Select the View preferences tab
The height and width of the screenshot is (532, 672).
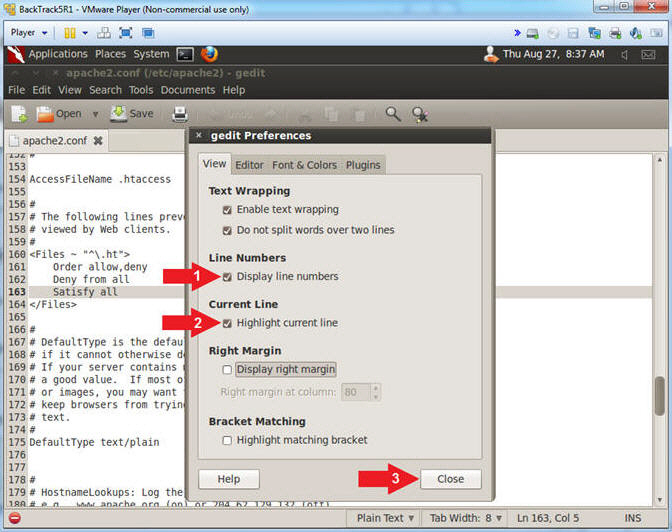click(x=214, y=164)
